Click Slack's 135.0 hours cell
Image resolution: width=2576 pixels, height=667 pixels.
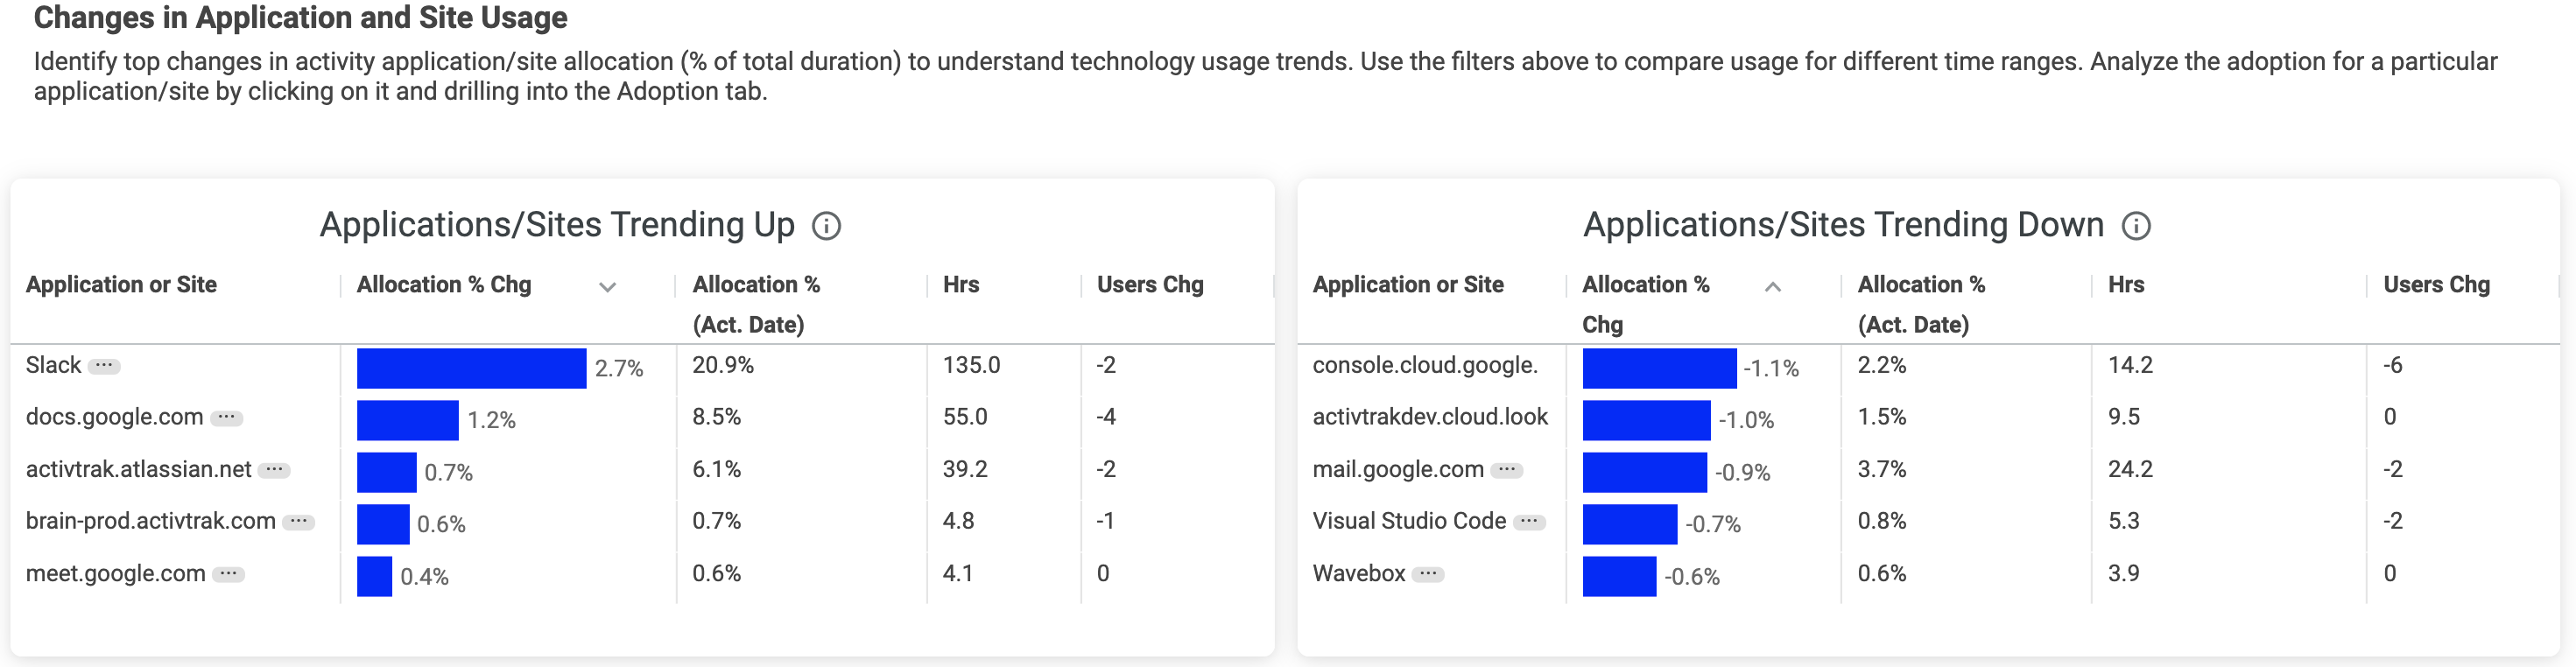971,365
